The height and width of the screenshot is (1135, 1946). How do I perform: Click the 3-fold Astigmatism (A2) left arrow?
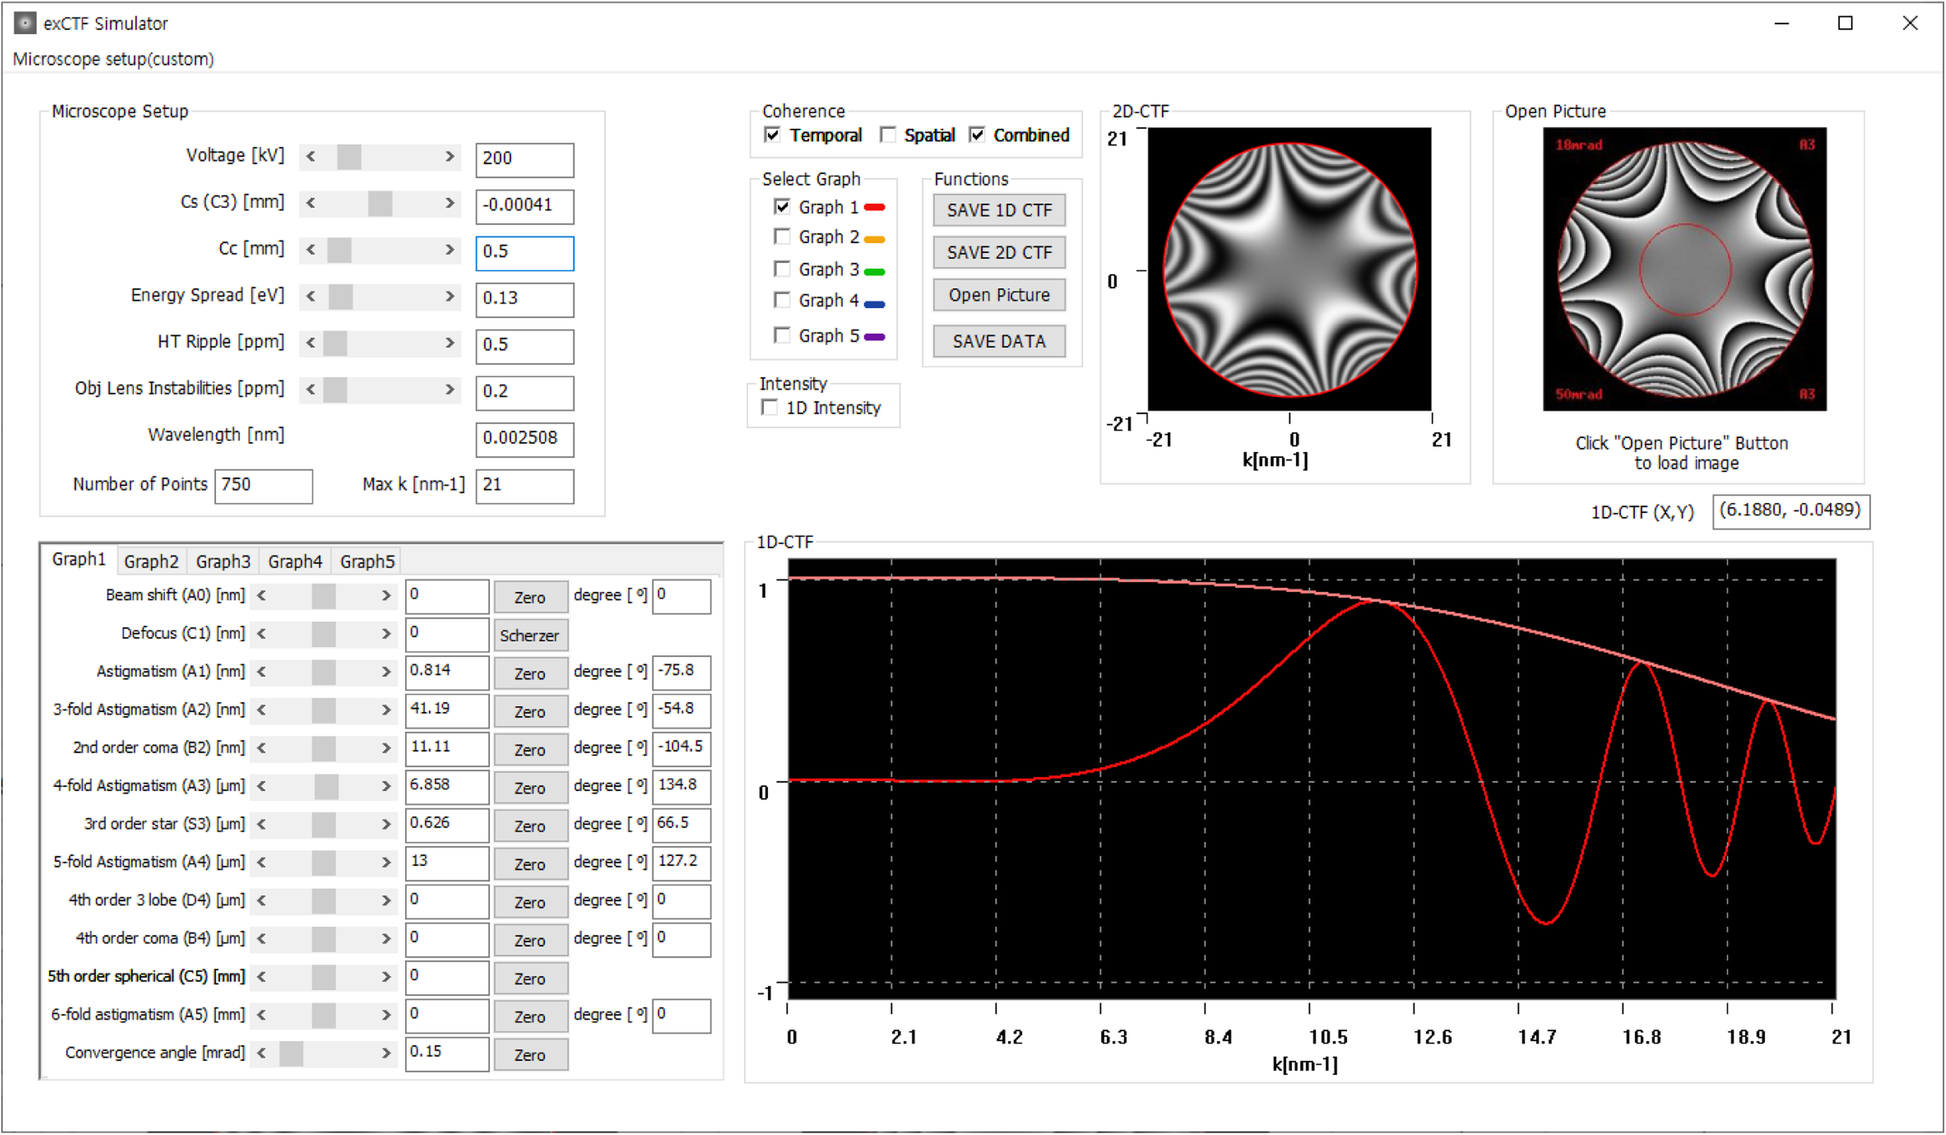[x=262, y=710]
